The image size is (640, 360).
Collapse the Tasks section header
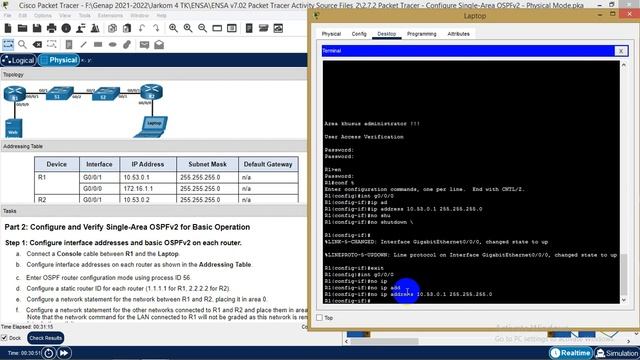(153, 211)
